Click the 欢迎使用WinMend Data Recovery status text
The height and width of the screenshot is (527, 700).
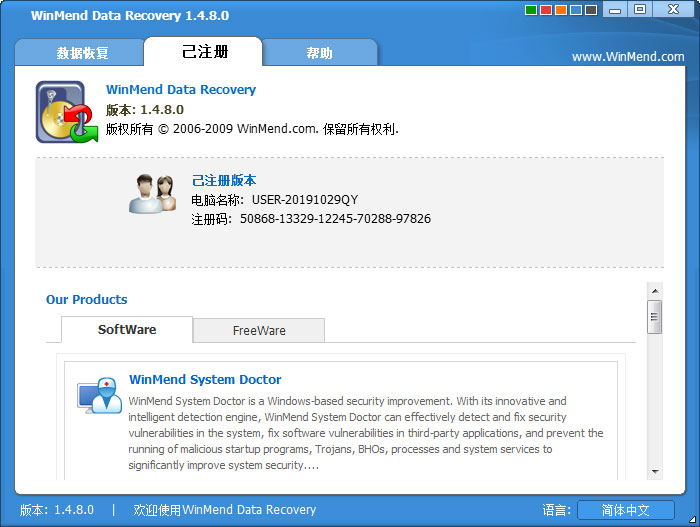[225, 510]
